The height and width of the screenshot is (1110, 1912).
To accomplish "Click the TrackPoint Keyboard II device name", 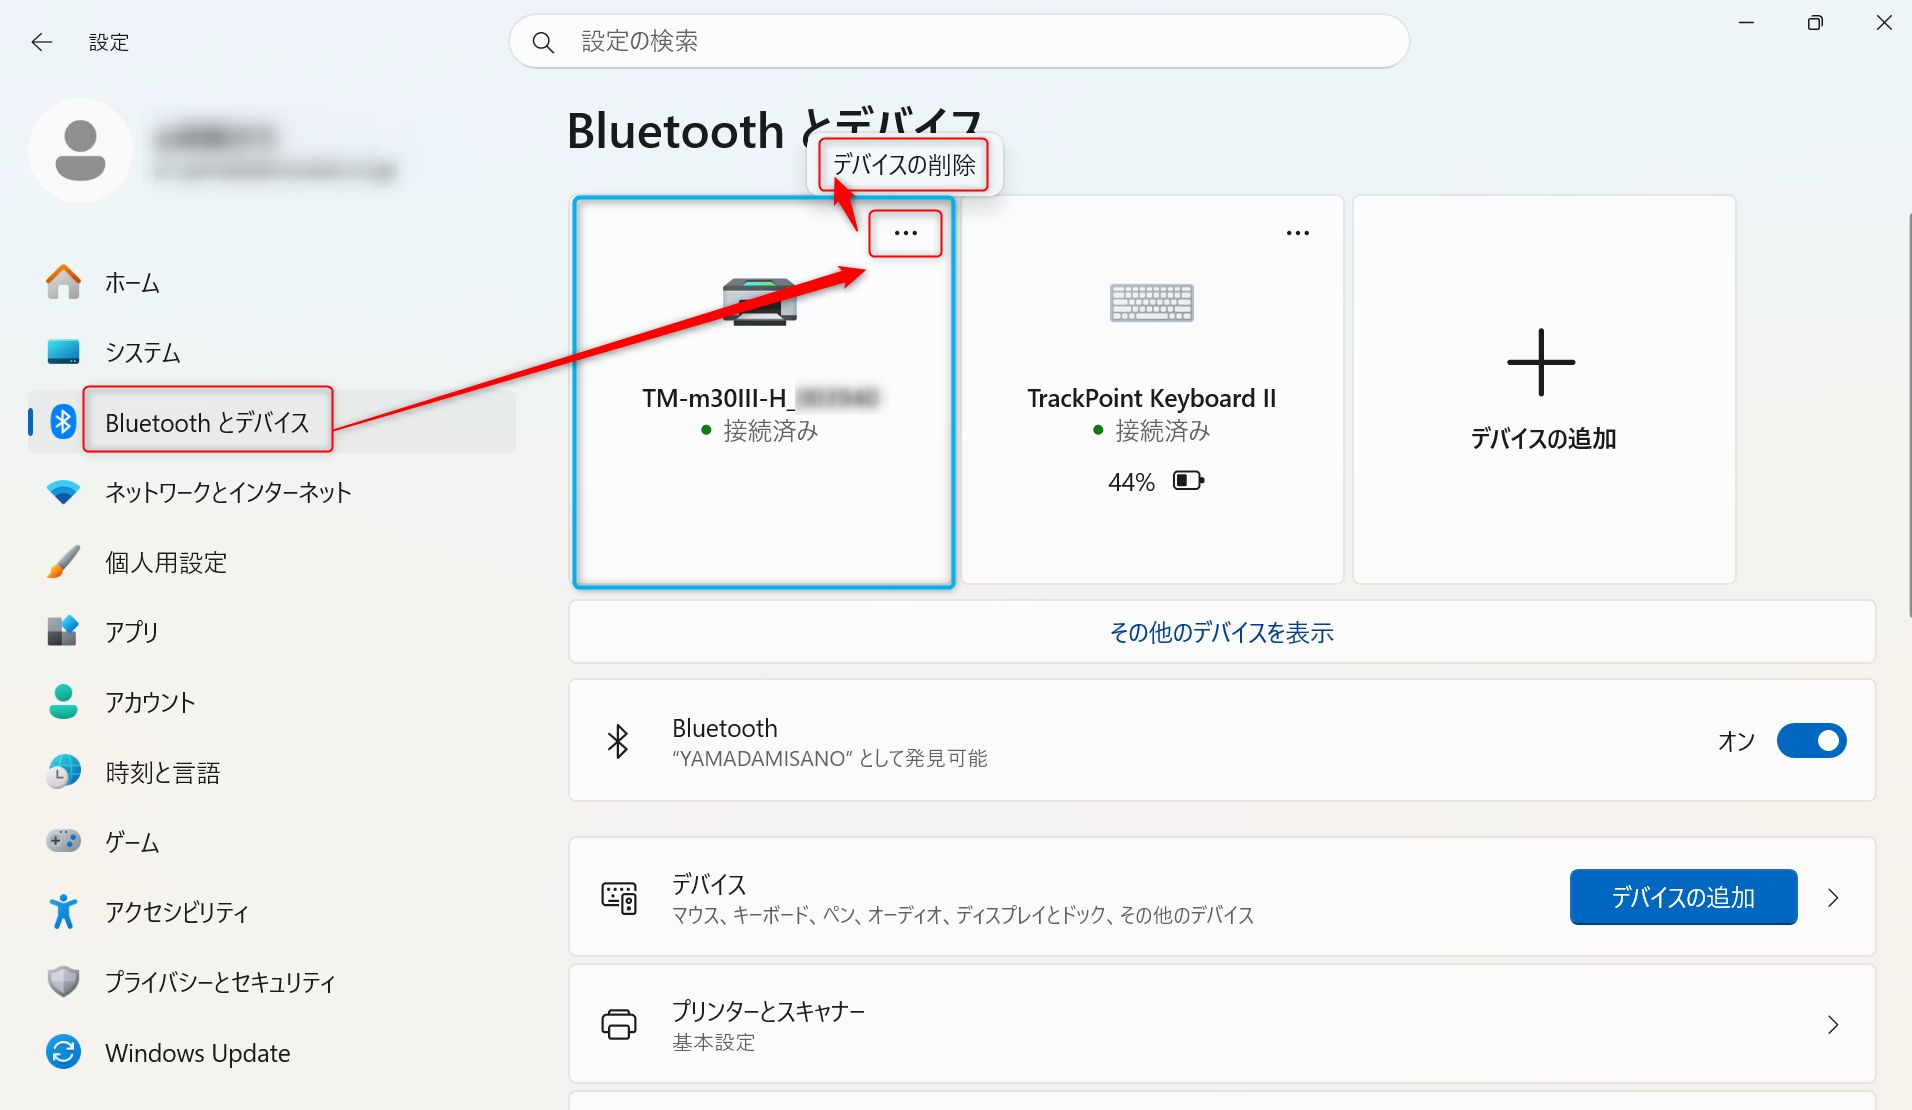I will (1152, 398).
